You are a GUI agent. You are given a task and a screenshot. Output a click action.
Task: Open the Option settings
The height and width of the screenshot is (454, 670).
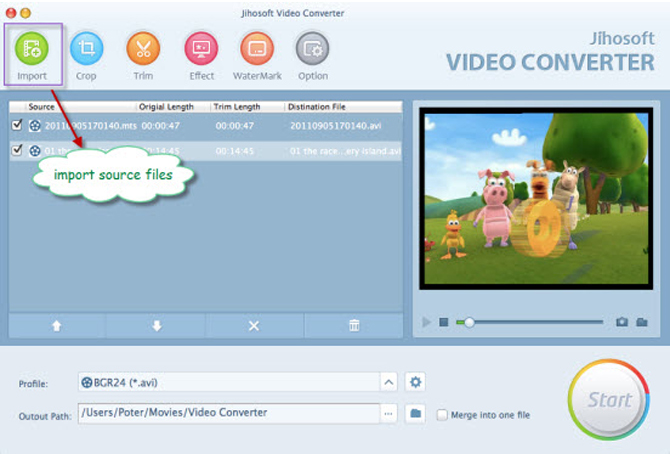(x=312, y=48)
